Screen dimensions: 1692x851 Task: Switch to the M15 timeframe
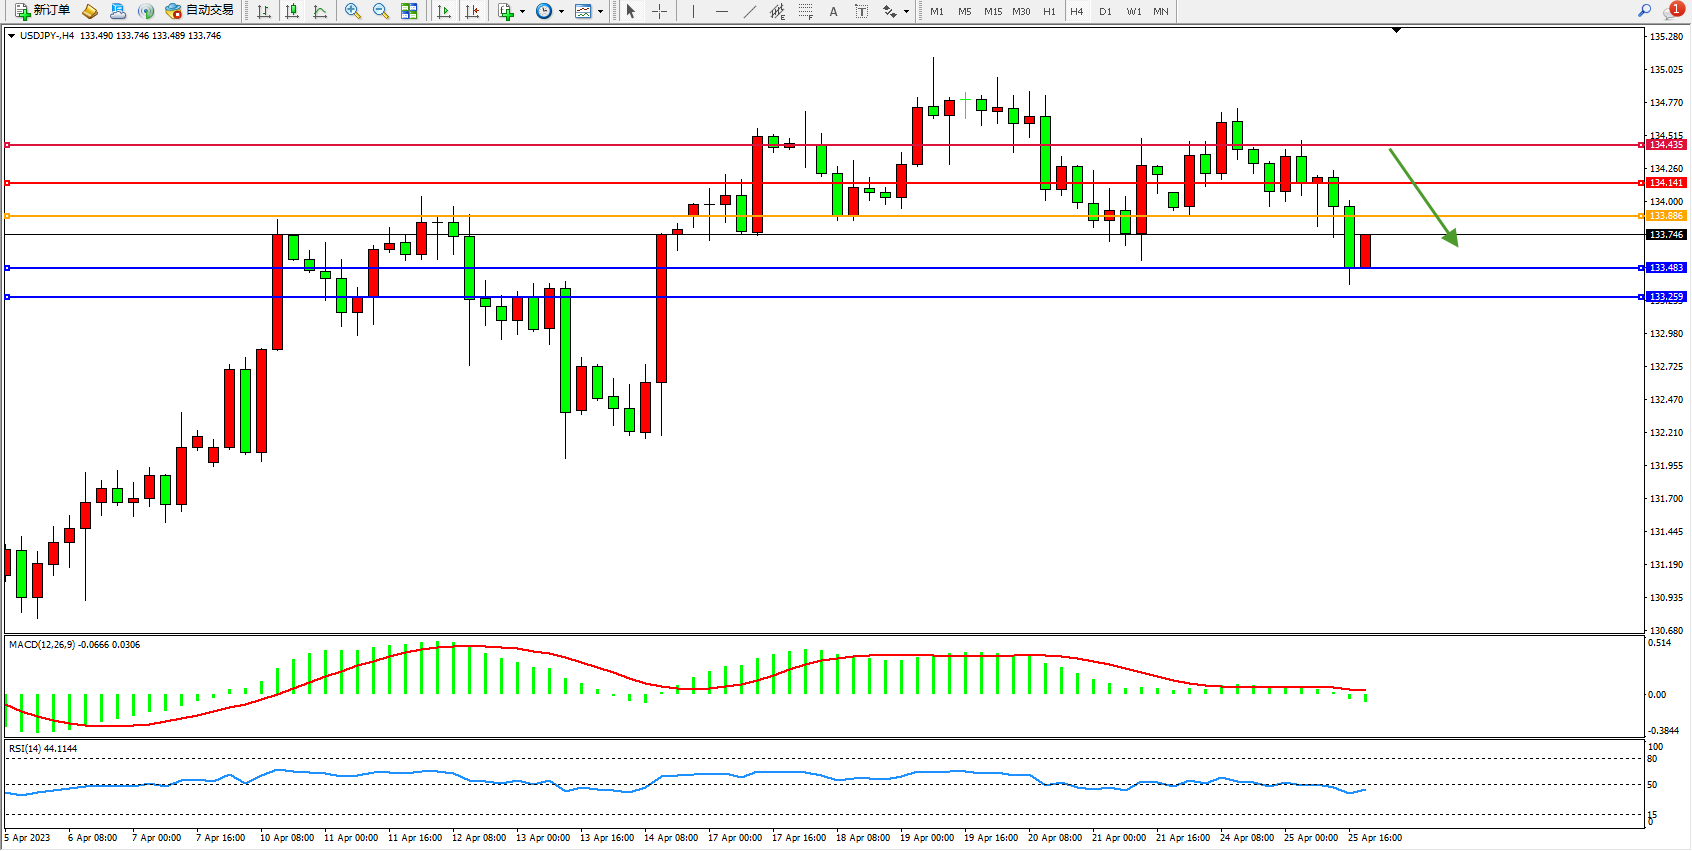pos(992,11)
